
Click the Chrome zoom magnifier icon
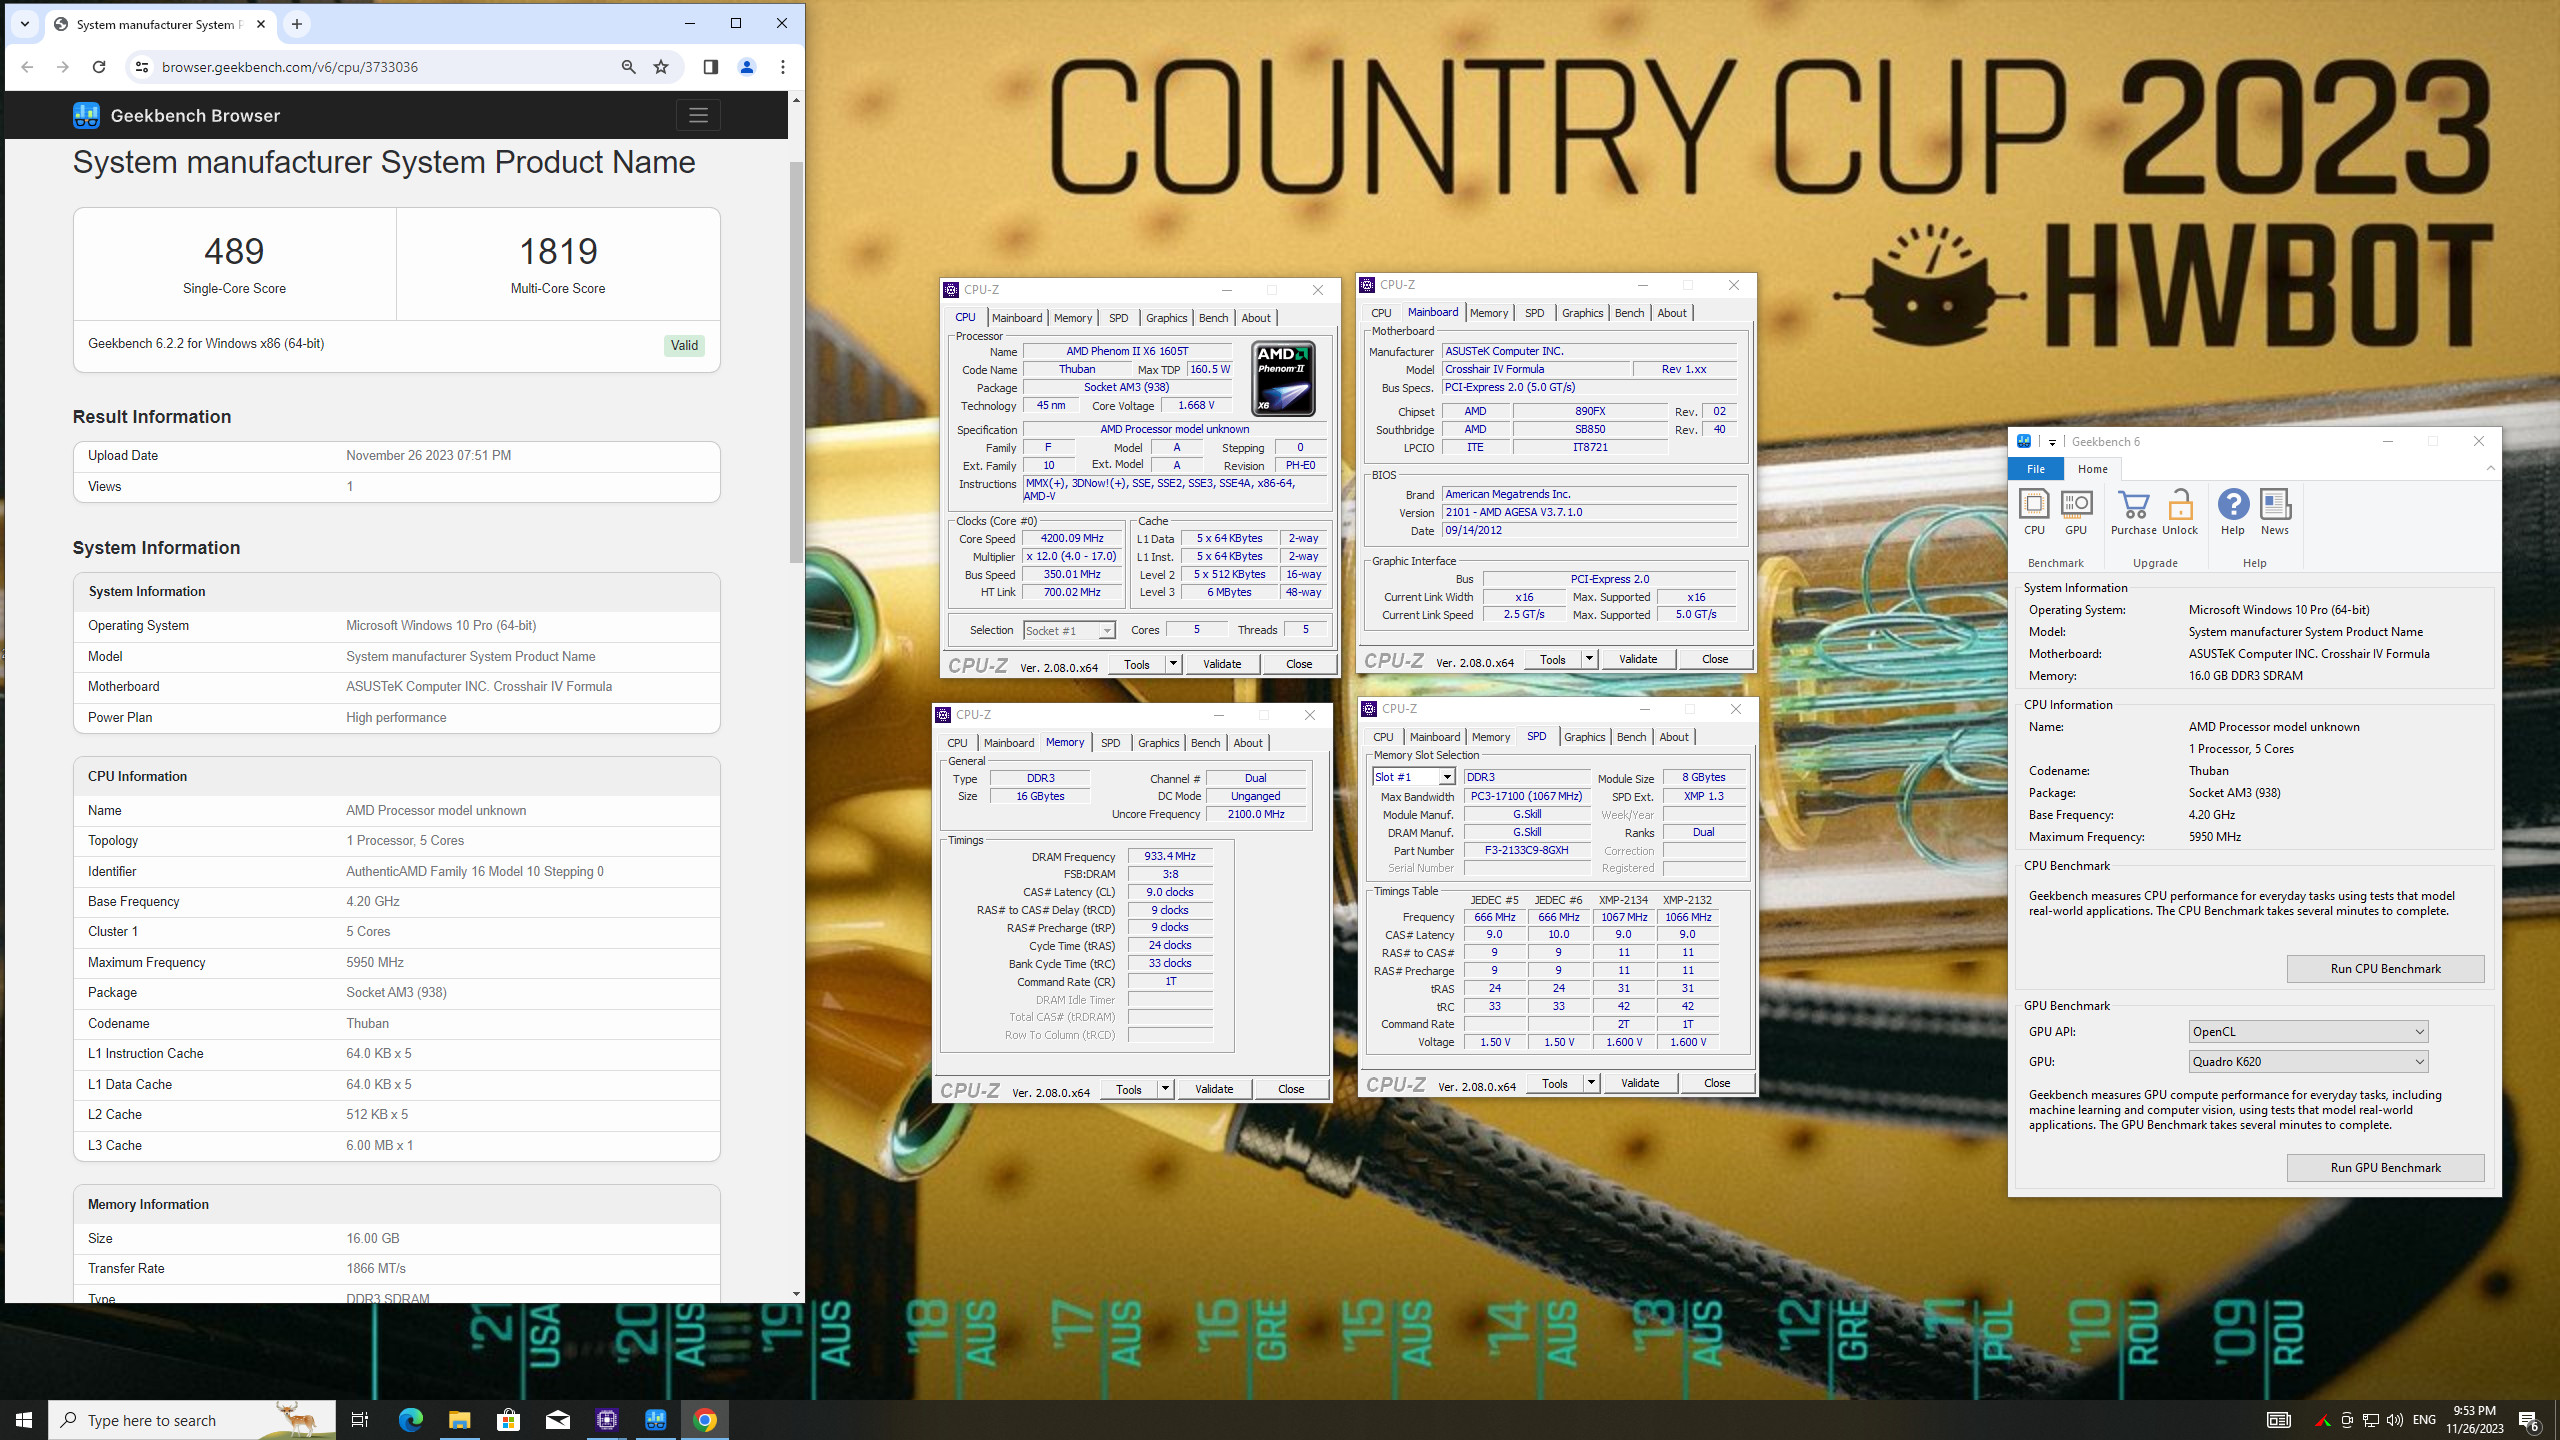[628, 67]
